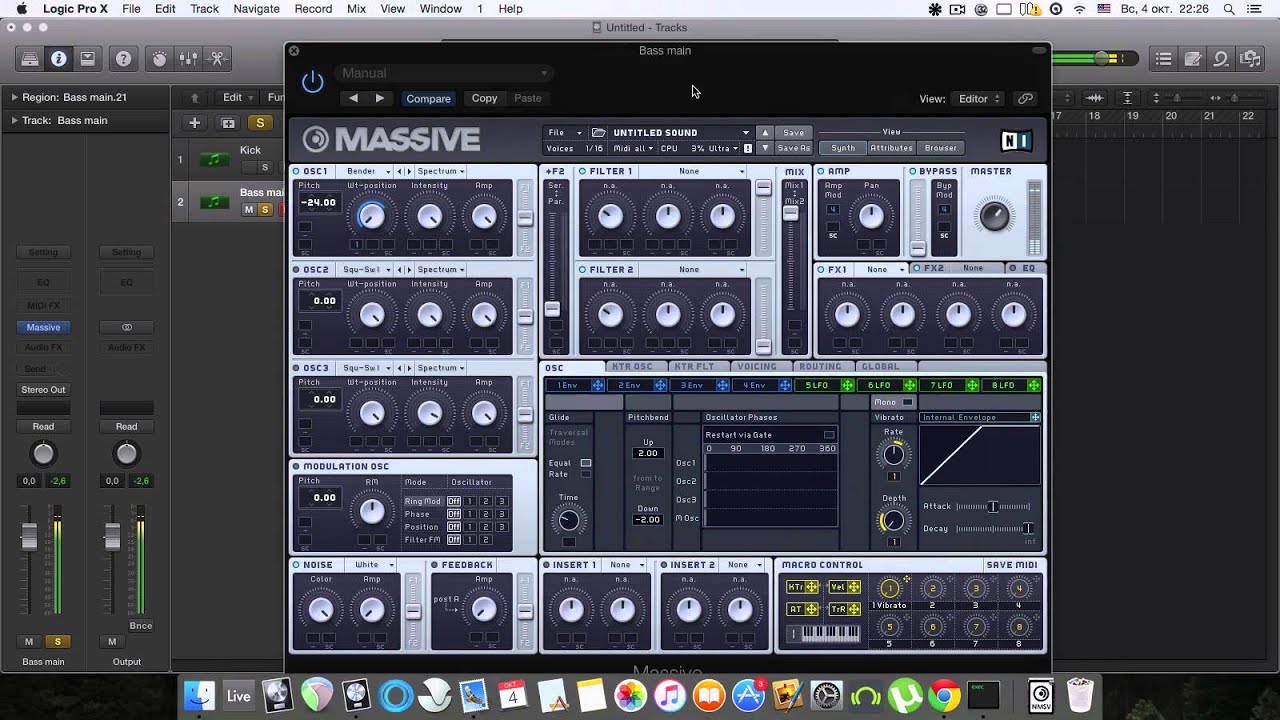Click the Kick track instrument icon
The image size is (1280, 720).
tap(213, 159)
